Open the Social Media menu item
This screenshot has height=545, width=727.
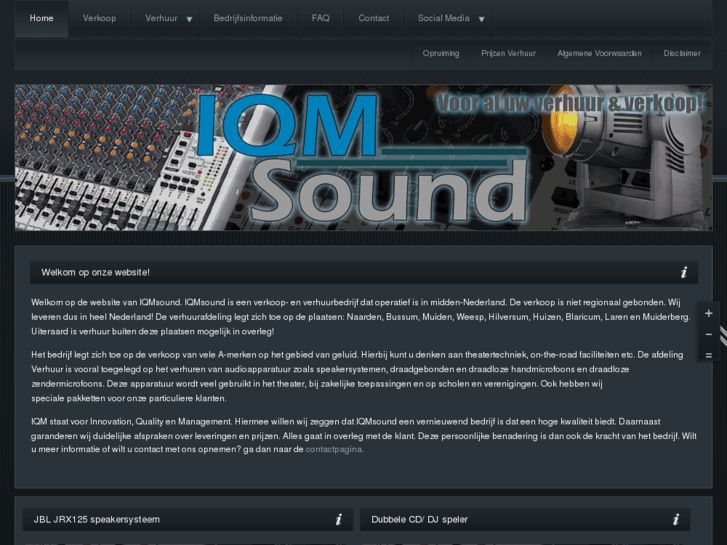[x=444, y=19]
